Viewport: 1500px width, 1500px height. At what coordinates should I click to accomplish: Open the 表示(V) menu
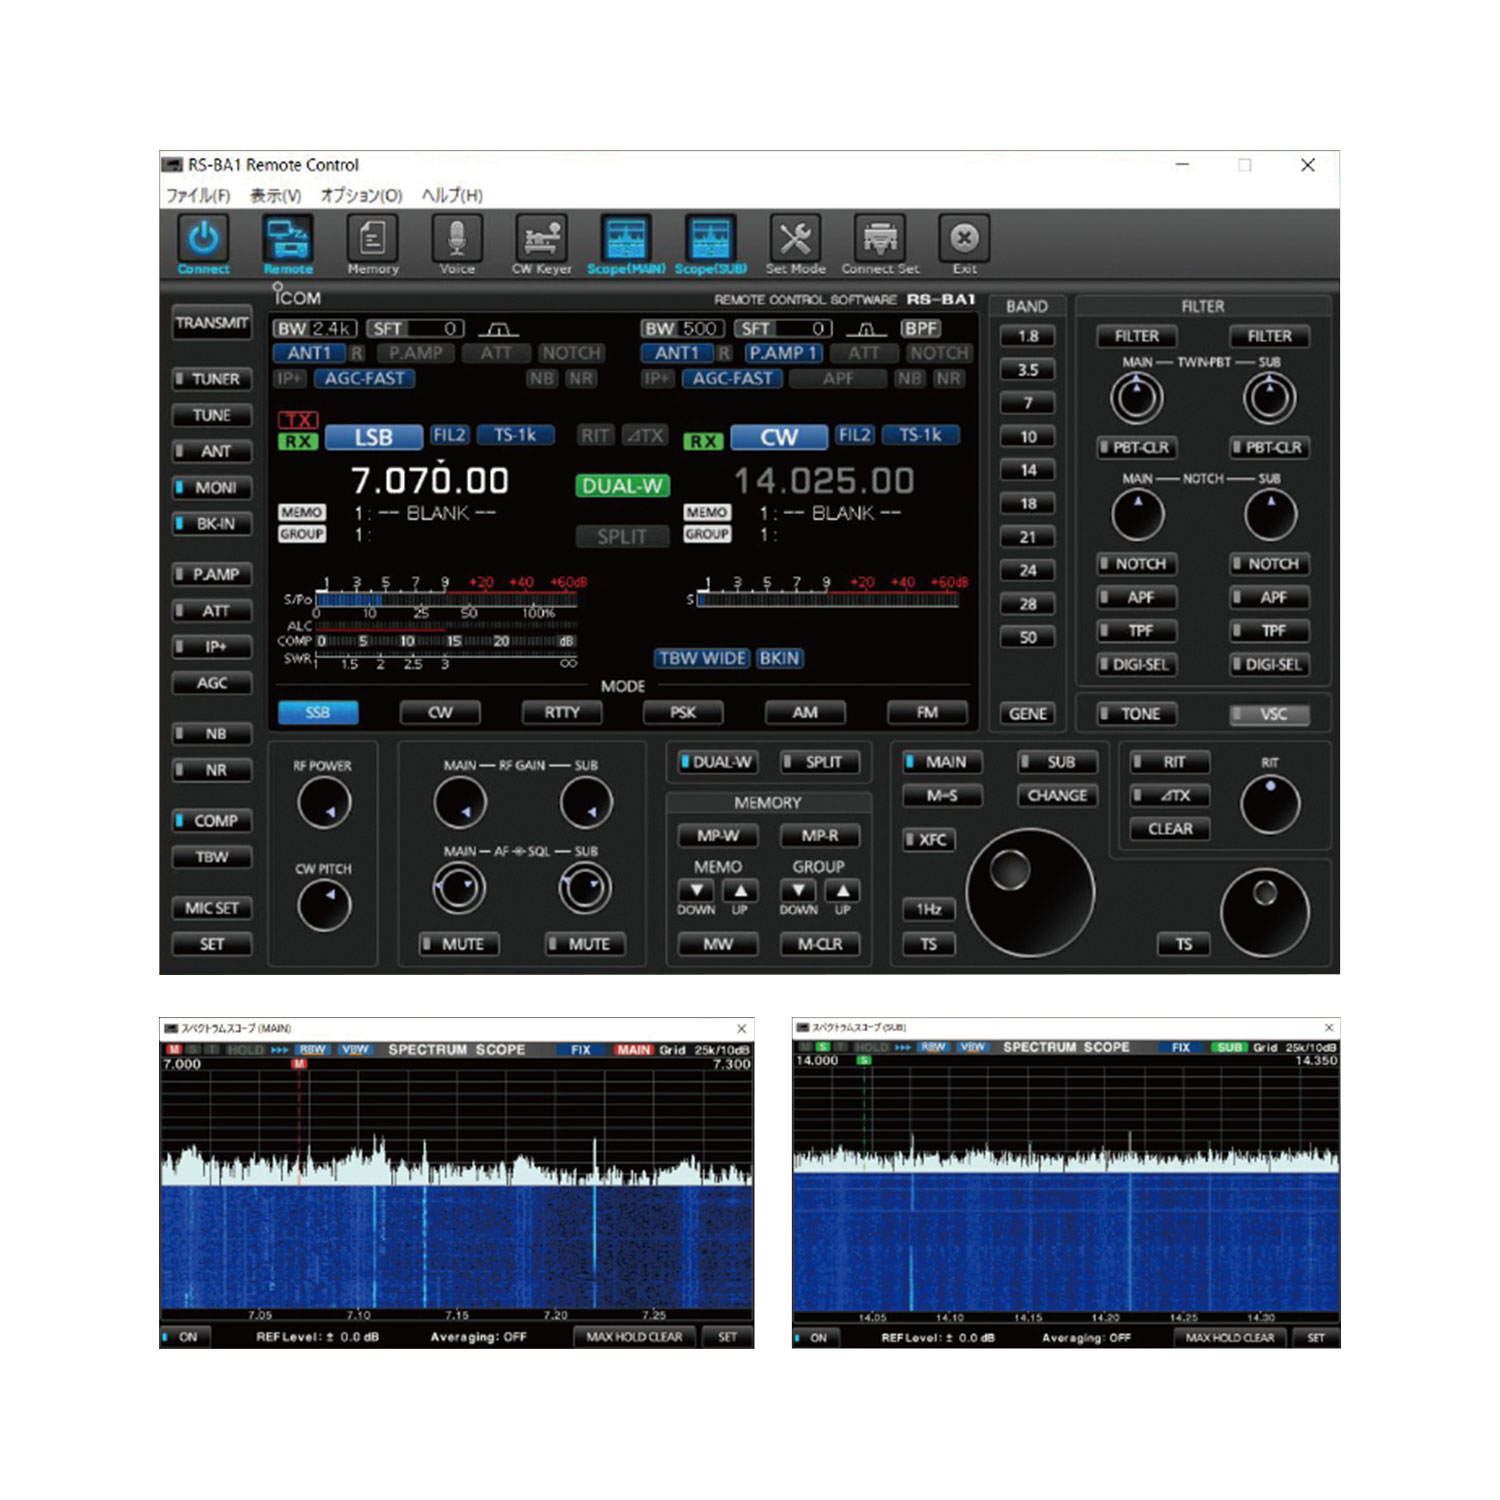277,196
